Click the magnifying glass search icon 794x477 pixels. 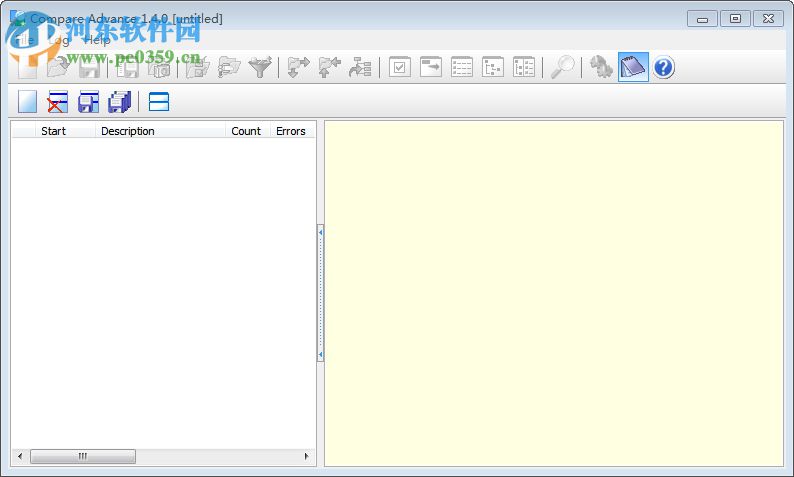click(562, 67)
